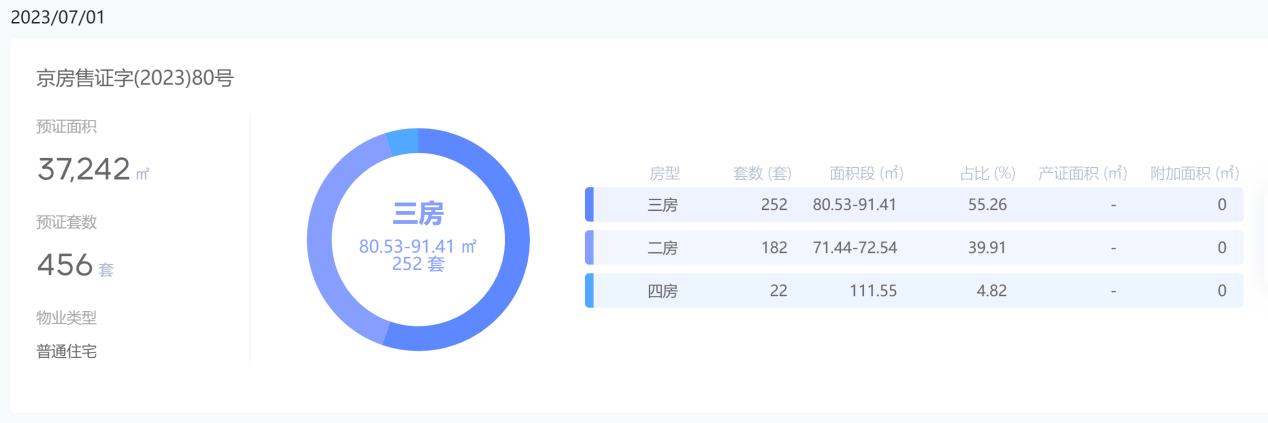The width and height of the screenshot is (1268, 423).
Task: Select the 三房 row in the table
Action: (914, 204)
